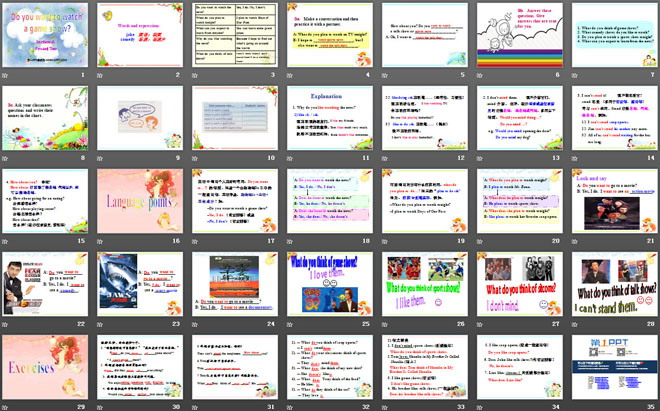The height and width of the screenshot is (411, 660).
Task: Open the 'Exercises' slide thumbnail
Action: pyautogui.click(x=43, y=367)
